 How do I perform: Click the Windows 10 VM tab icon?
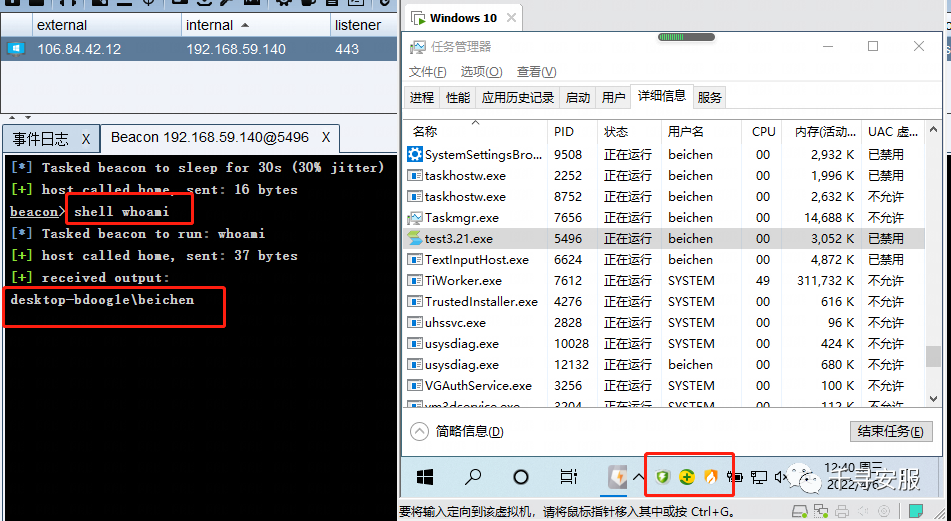(418, 18)
